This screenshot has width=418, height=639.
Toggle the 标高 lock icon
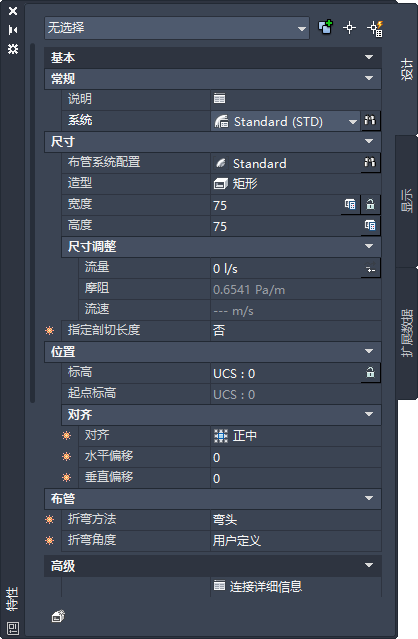click(370, 372)
